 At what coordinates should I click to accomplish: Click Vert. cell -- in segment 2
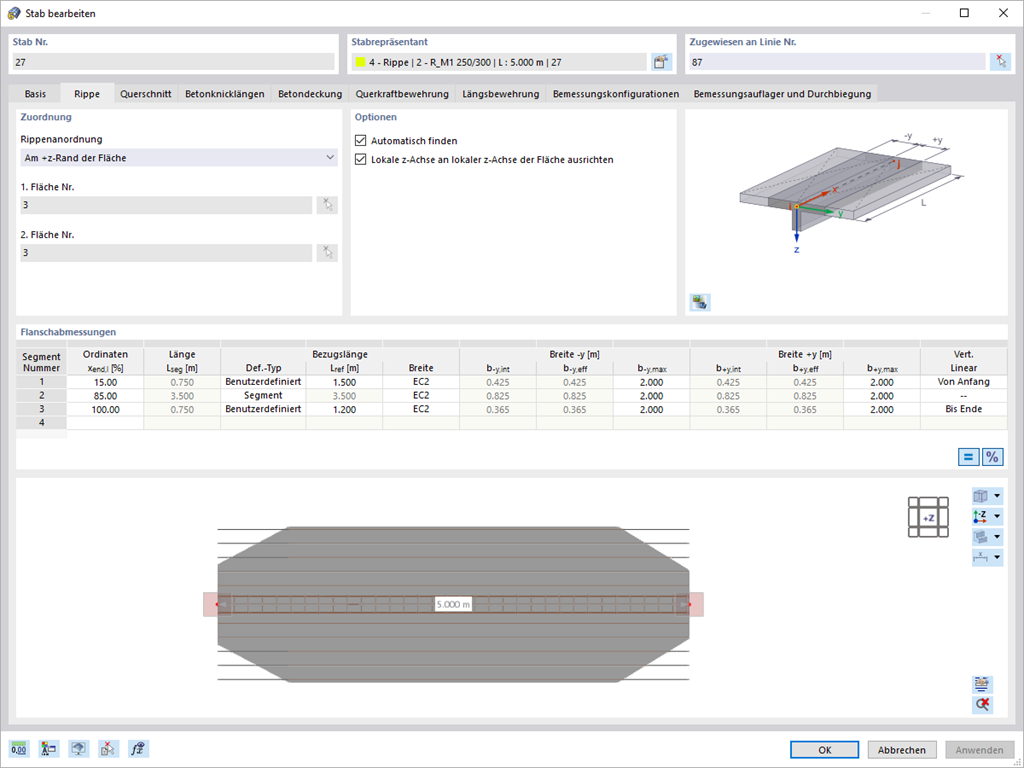pyautogui.click(x=963, y=396)
